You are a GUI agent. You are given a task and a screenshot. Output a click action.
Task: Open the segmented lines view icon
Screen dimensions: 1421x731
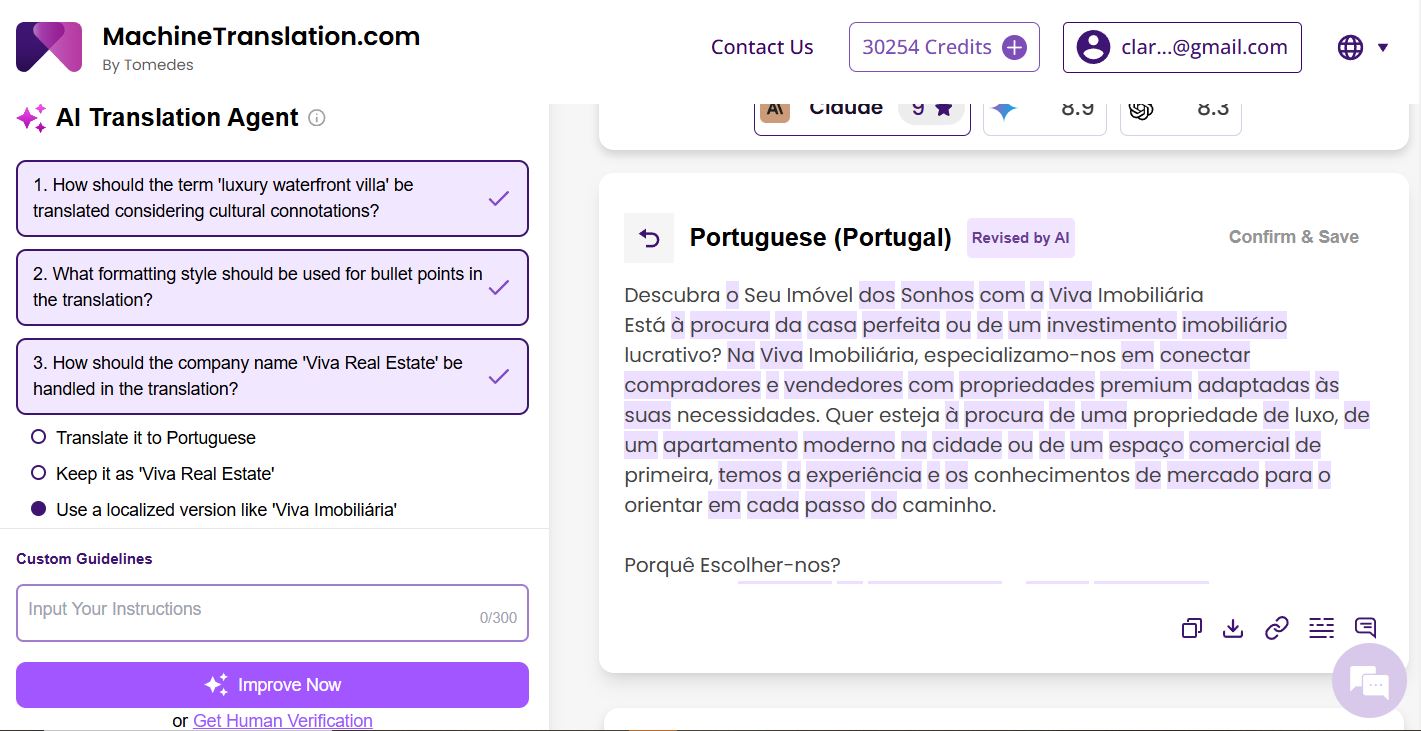(x=1321, y=628)
